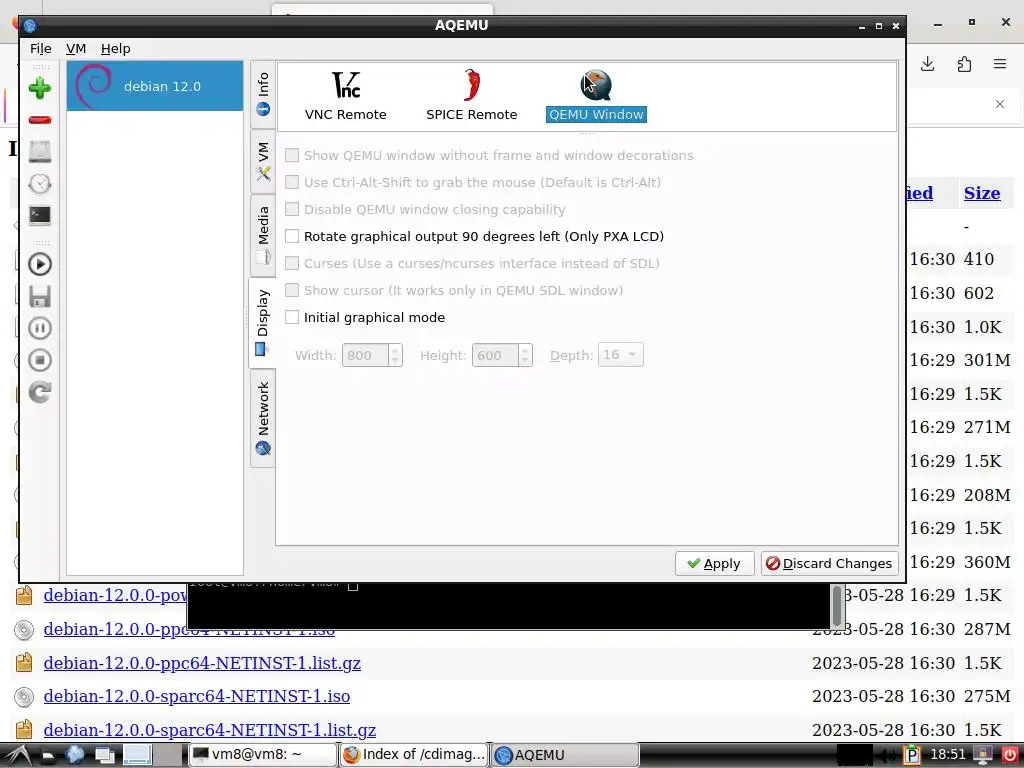Click the browser downloads icon
1024x768 pixels.
pos(927,64)
